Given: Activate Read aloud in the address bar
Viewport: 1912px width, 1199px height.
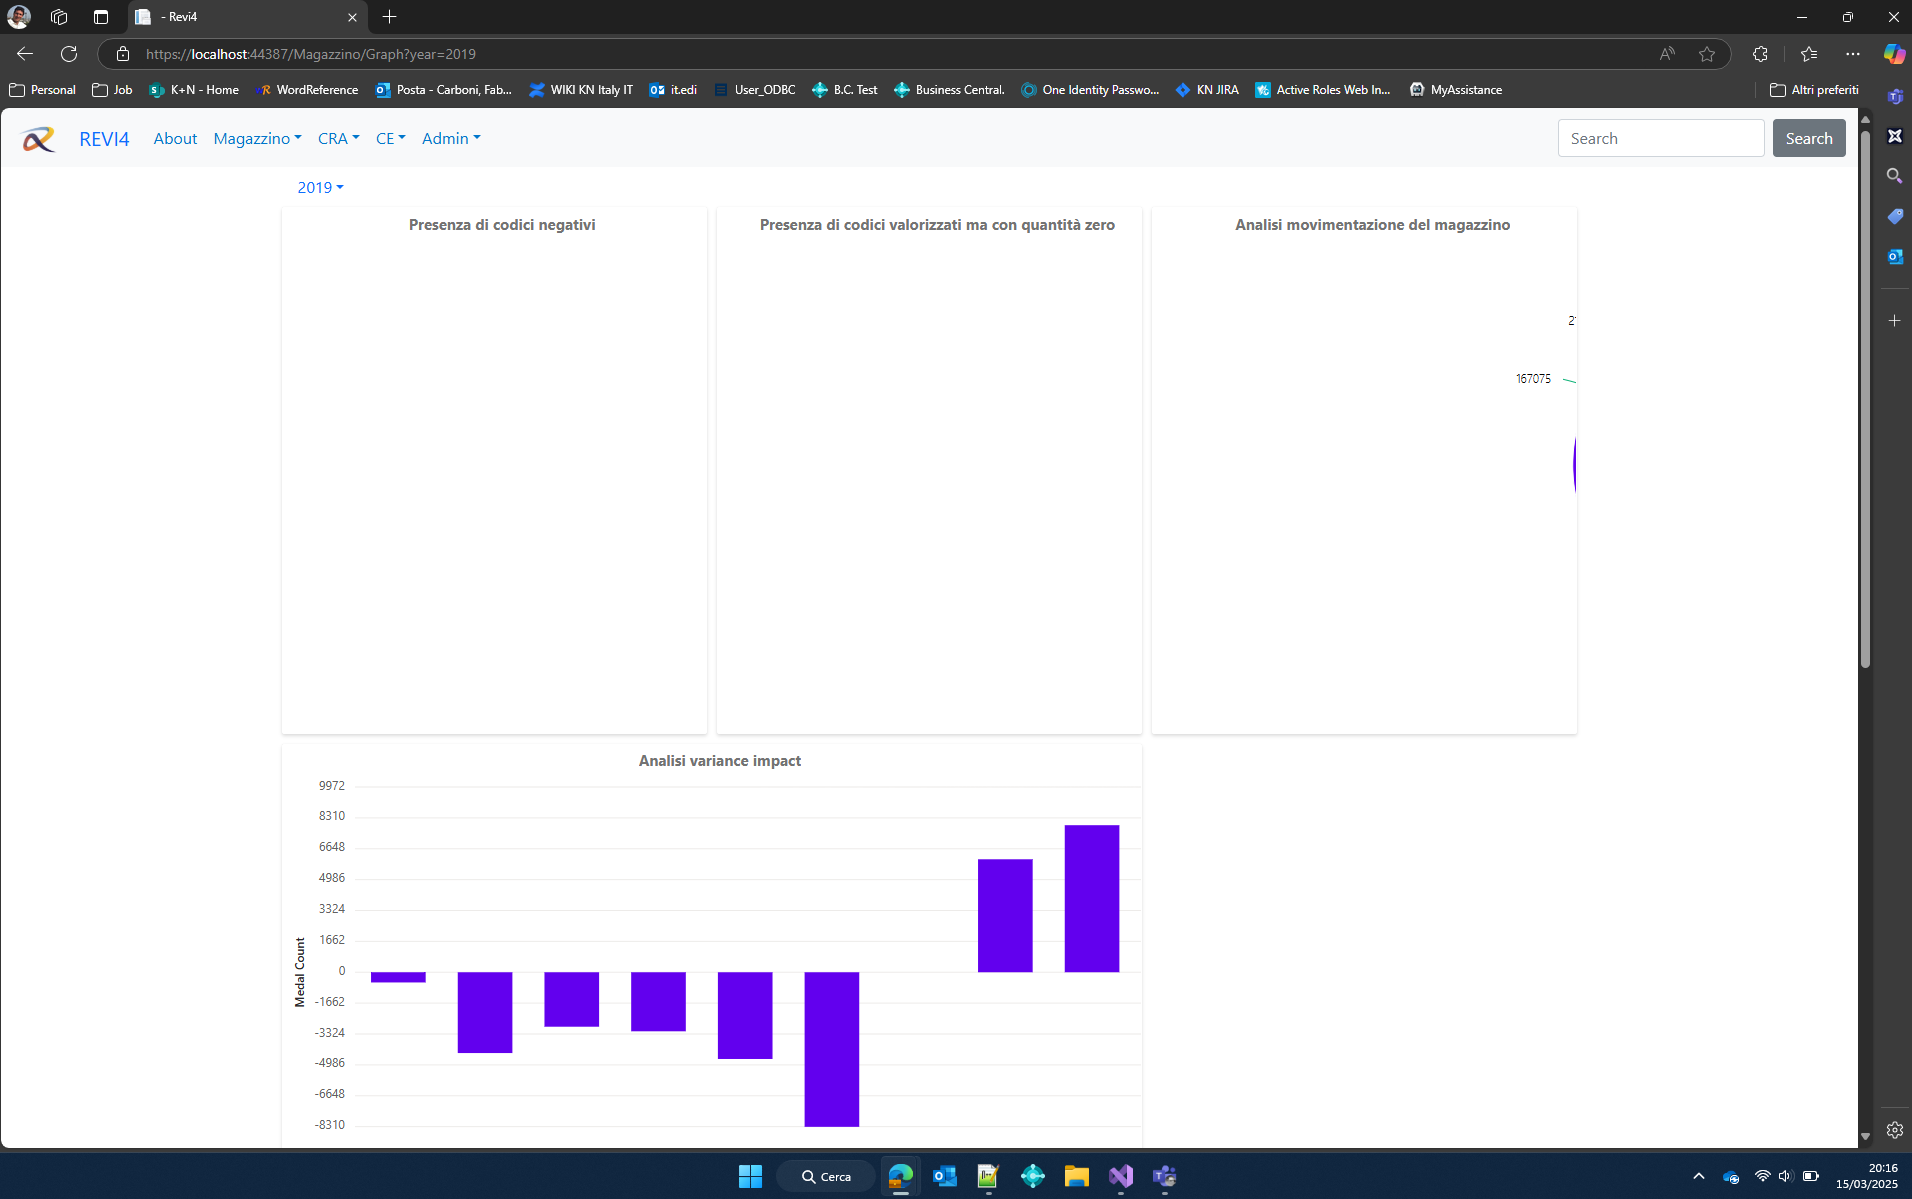Looking at the screenshot, I should (x=1668, y=53).
